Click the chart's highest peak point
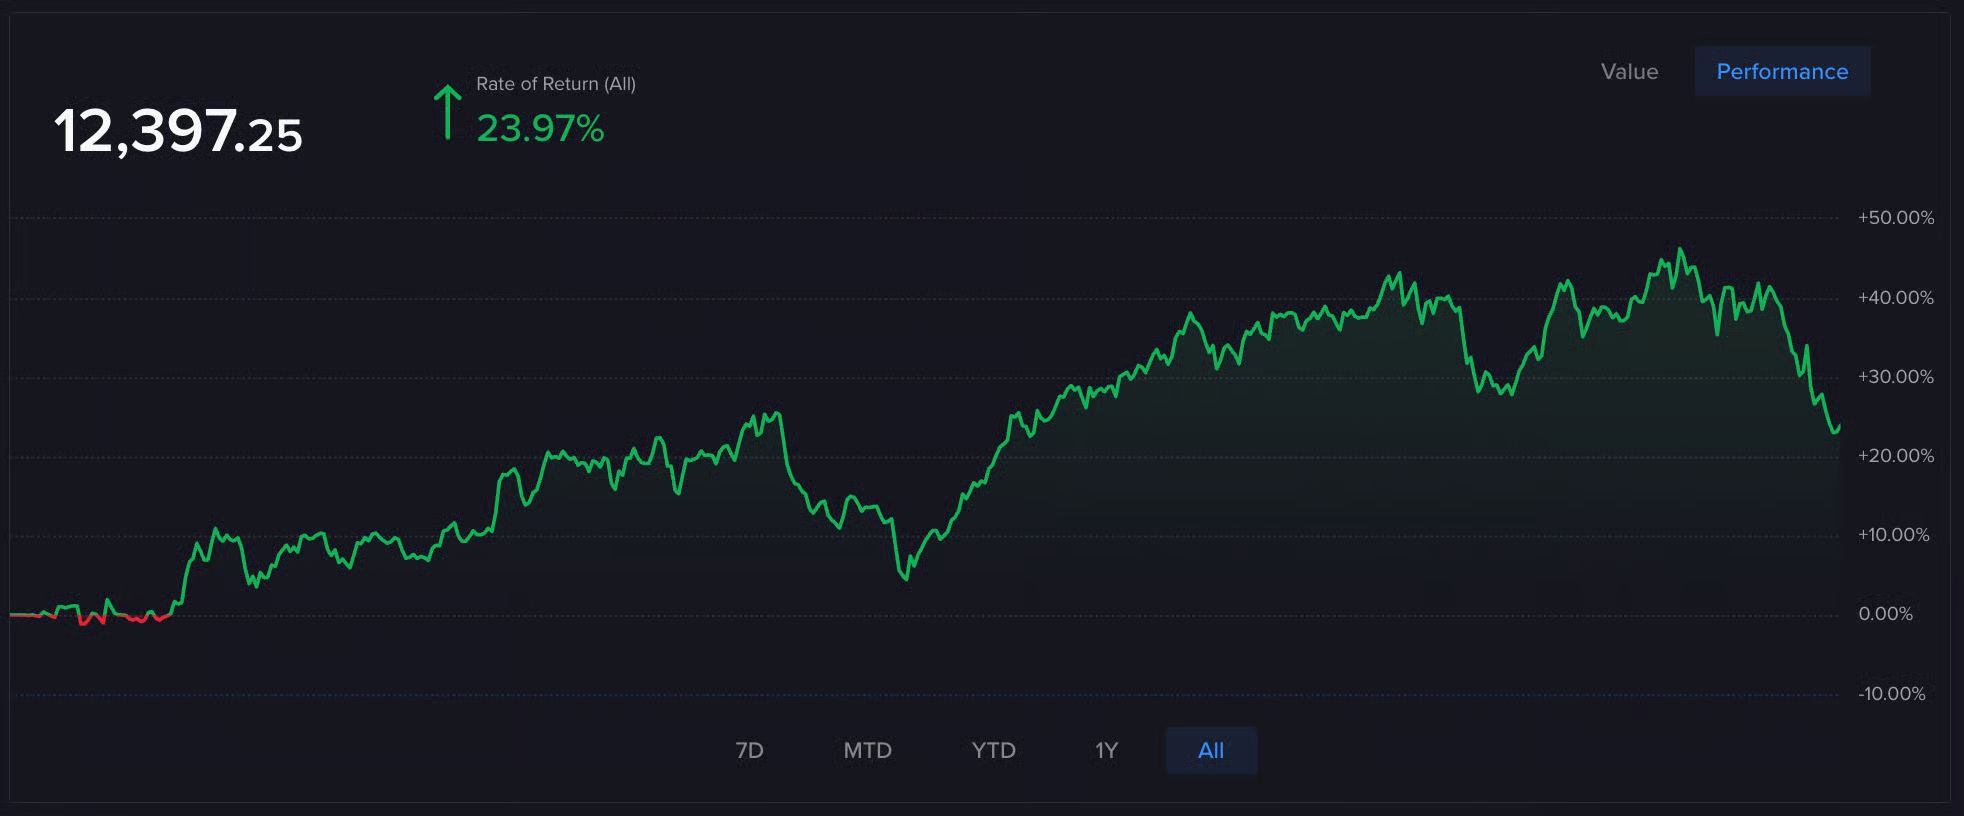Image resolution: width=1964 pixels, height=816 pixels. (x=1680, y=249)
